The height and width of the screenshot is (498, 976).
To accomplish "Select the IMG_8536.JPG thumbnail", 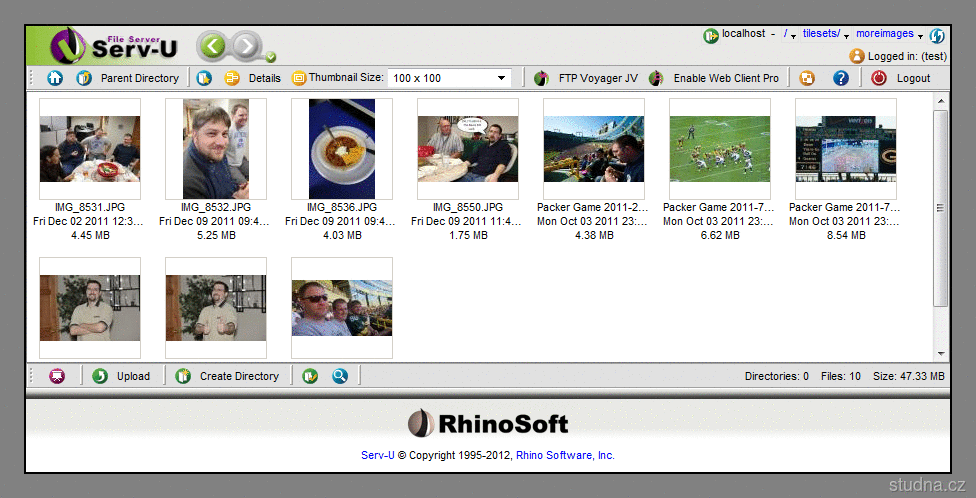I will coord(342,148).
